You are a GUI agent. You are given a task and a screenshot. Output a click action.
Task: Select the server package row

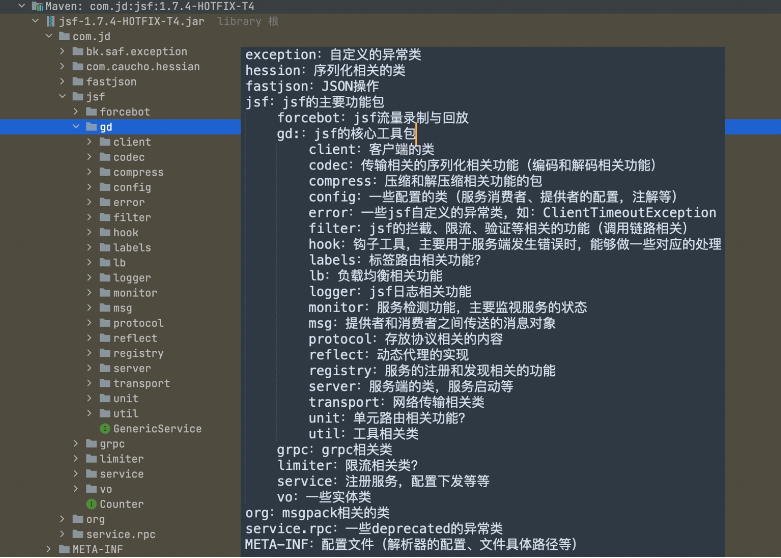click(121, 368)
